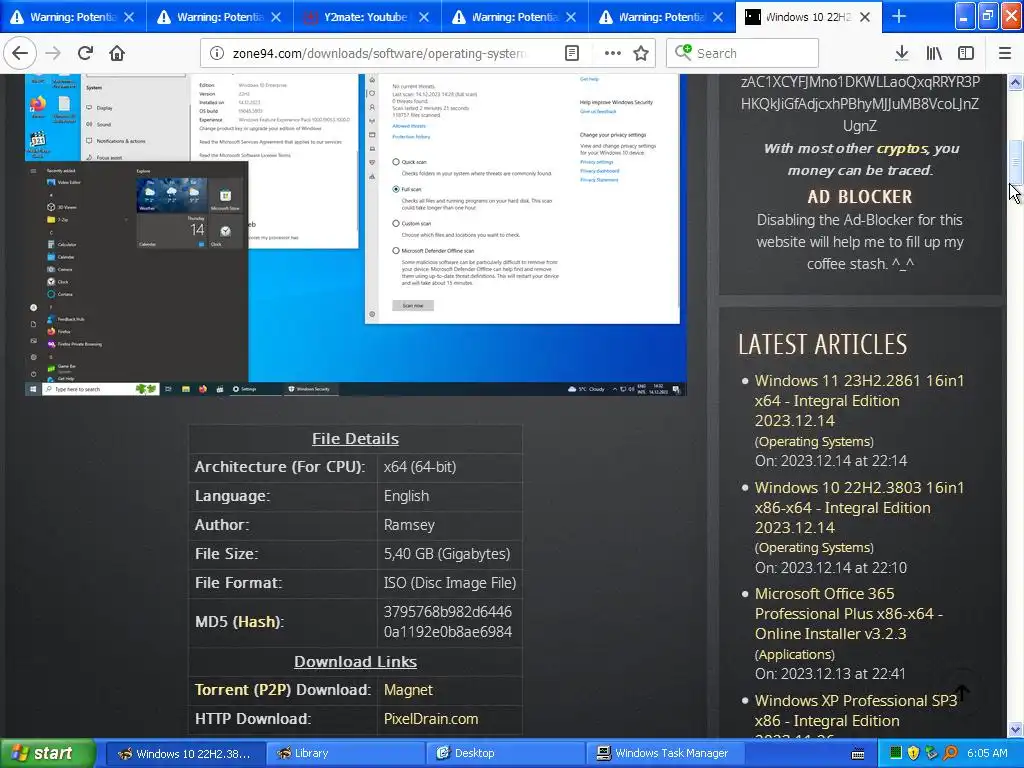This screenshot has height=768, width=1024.
Task: Open page actions three-dot menu
Action: coord(613,53)
